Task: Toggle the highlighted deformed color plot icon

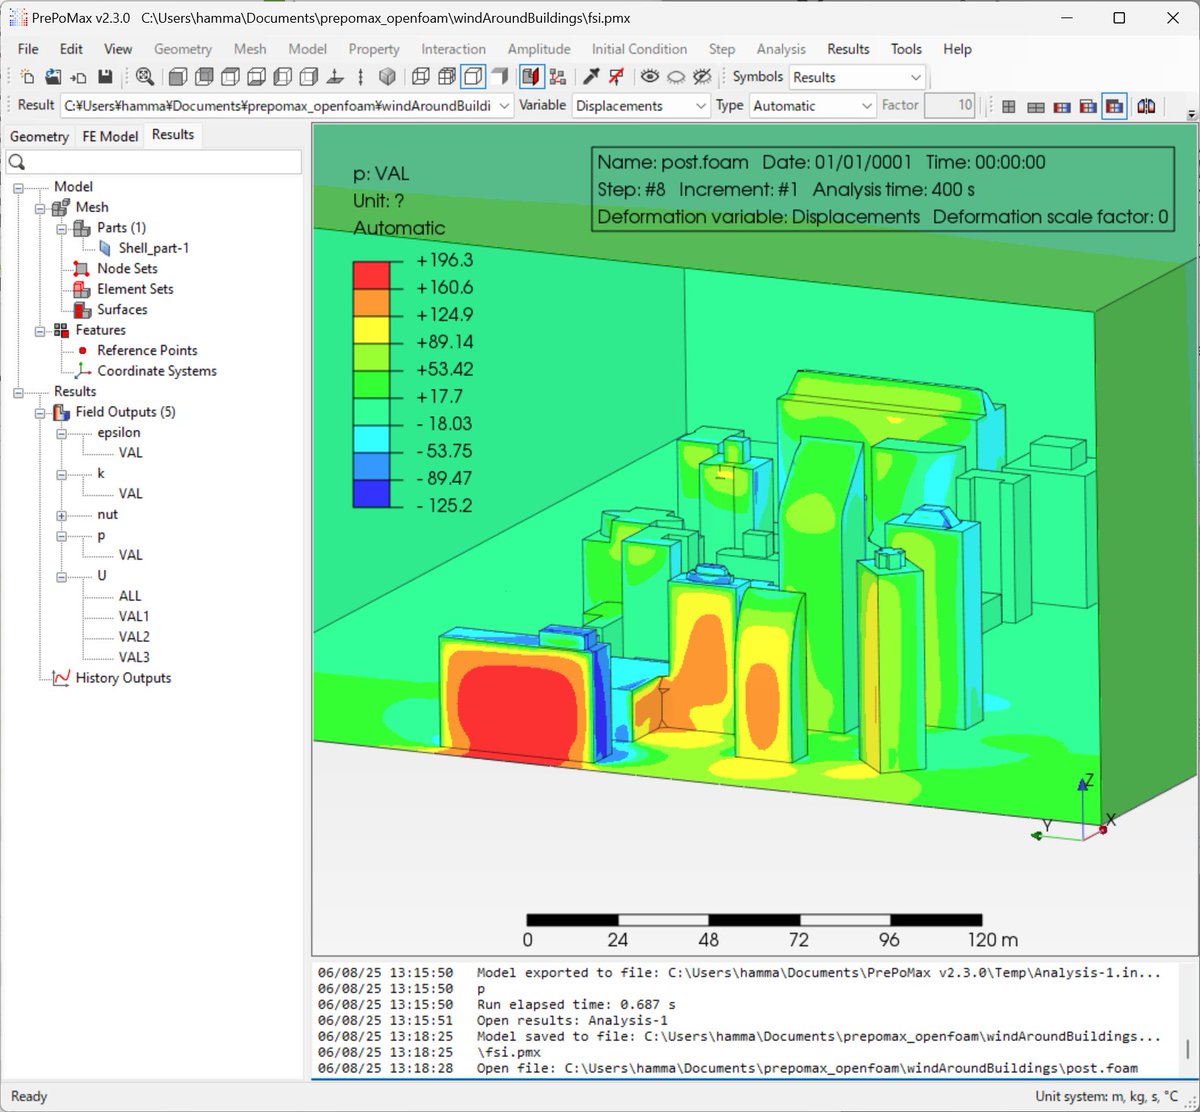Action: (x=1114, y=106)
